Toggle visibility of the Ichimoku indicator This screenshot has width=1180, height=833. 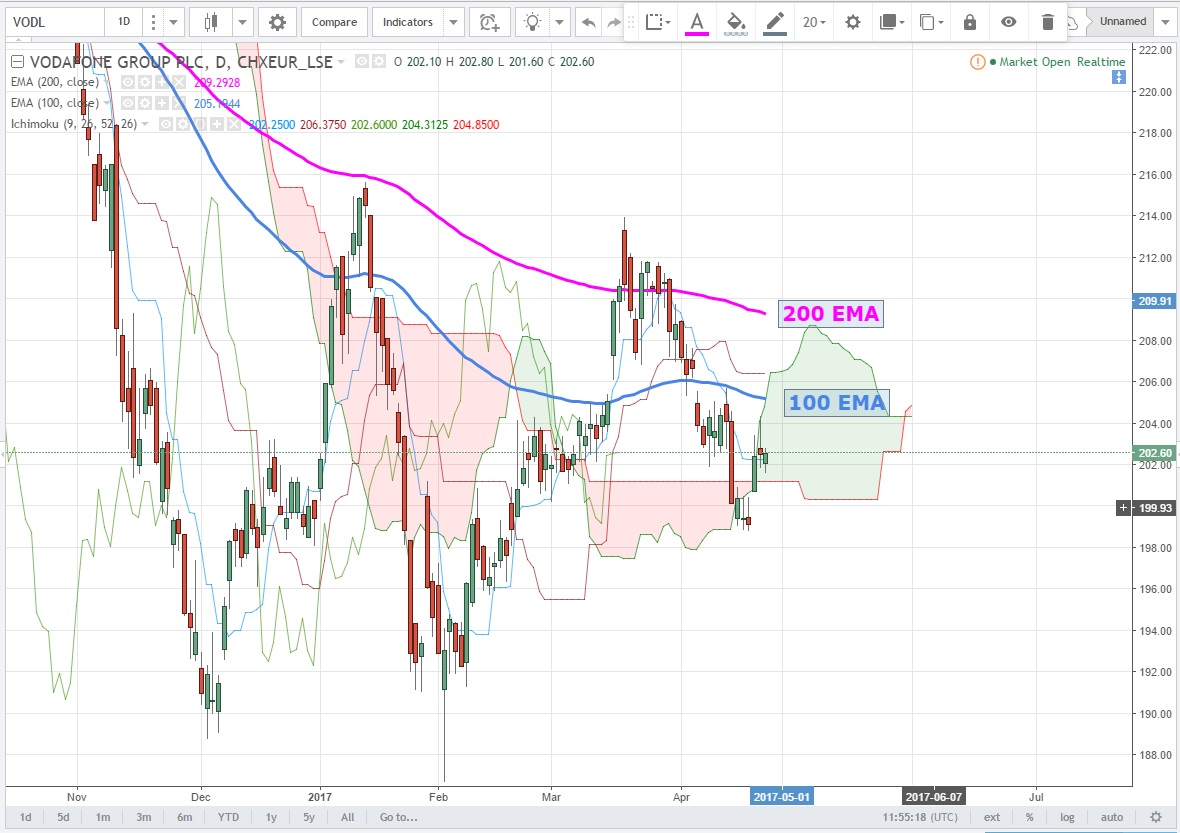[166, 124]
